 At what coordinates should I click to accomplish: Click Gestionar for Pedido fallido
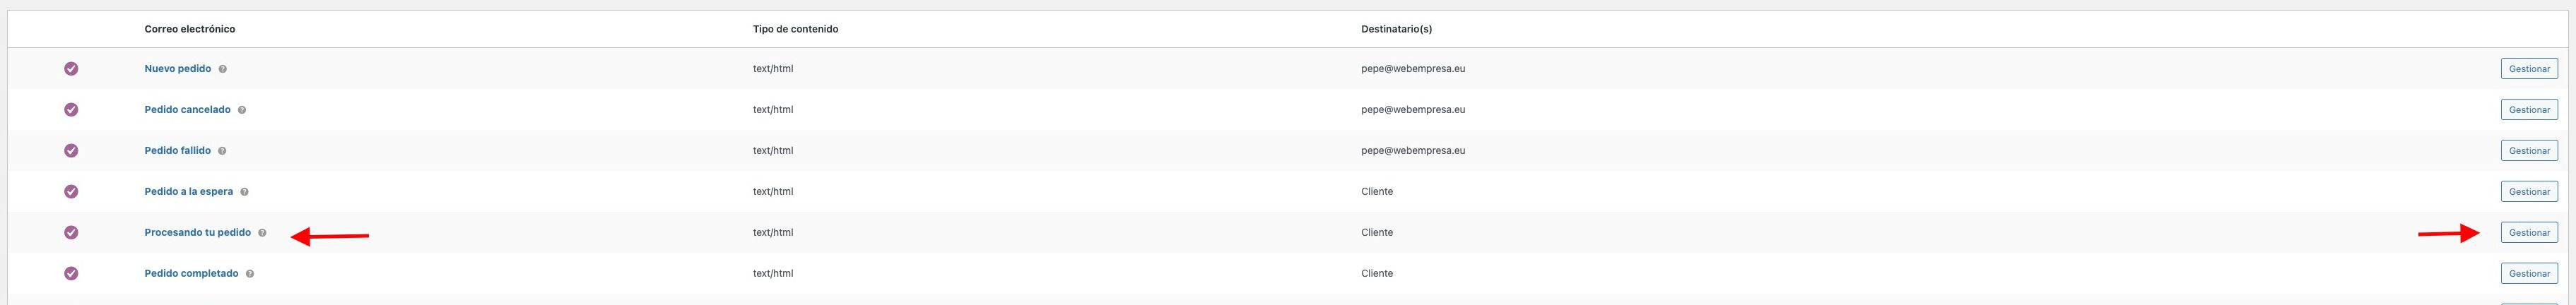pyautogui.click(x=2529, y=151)
